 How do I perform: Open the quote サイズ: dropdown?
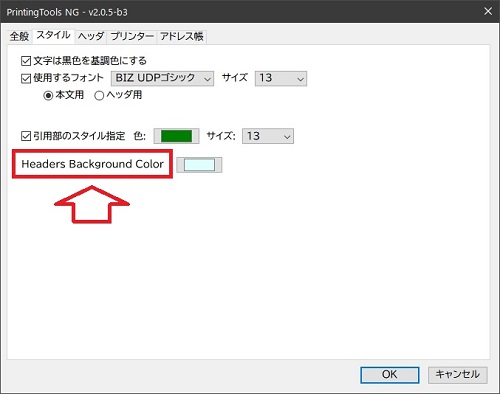pyautogui.click(x=268, y=136)
